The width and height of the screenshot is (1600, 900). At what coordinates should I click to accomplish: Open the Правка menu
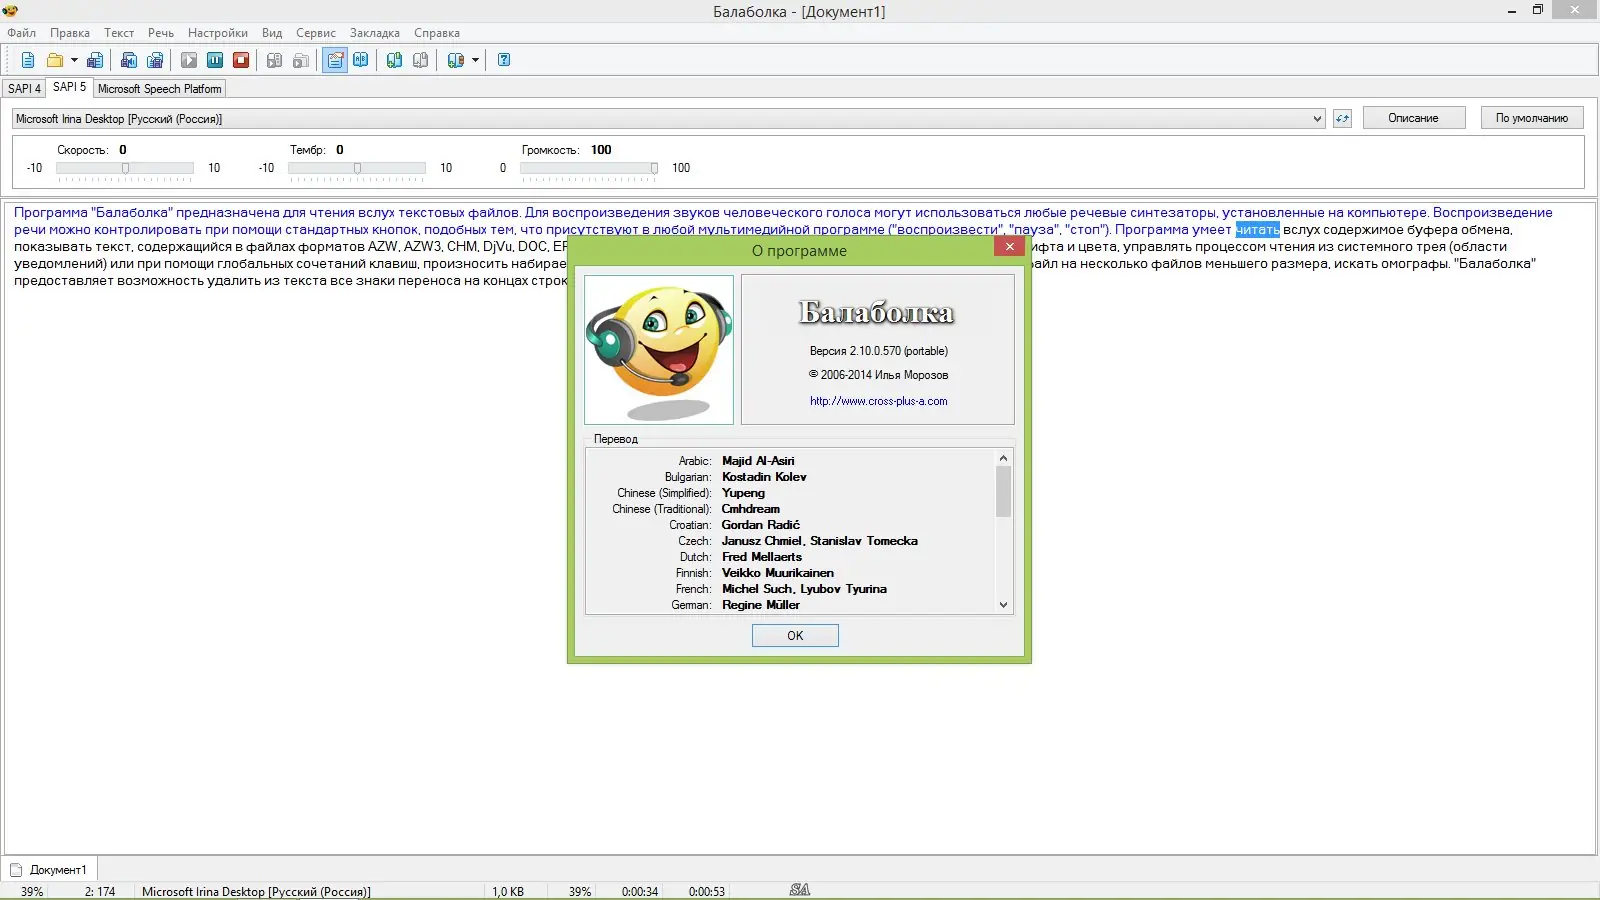pyautogui.click(x=70, y=33)
